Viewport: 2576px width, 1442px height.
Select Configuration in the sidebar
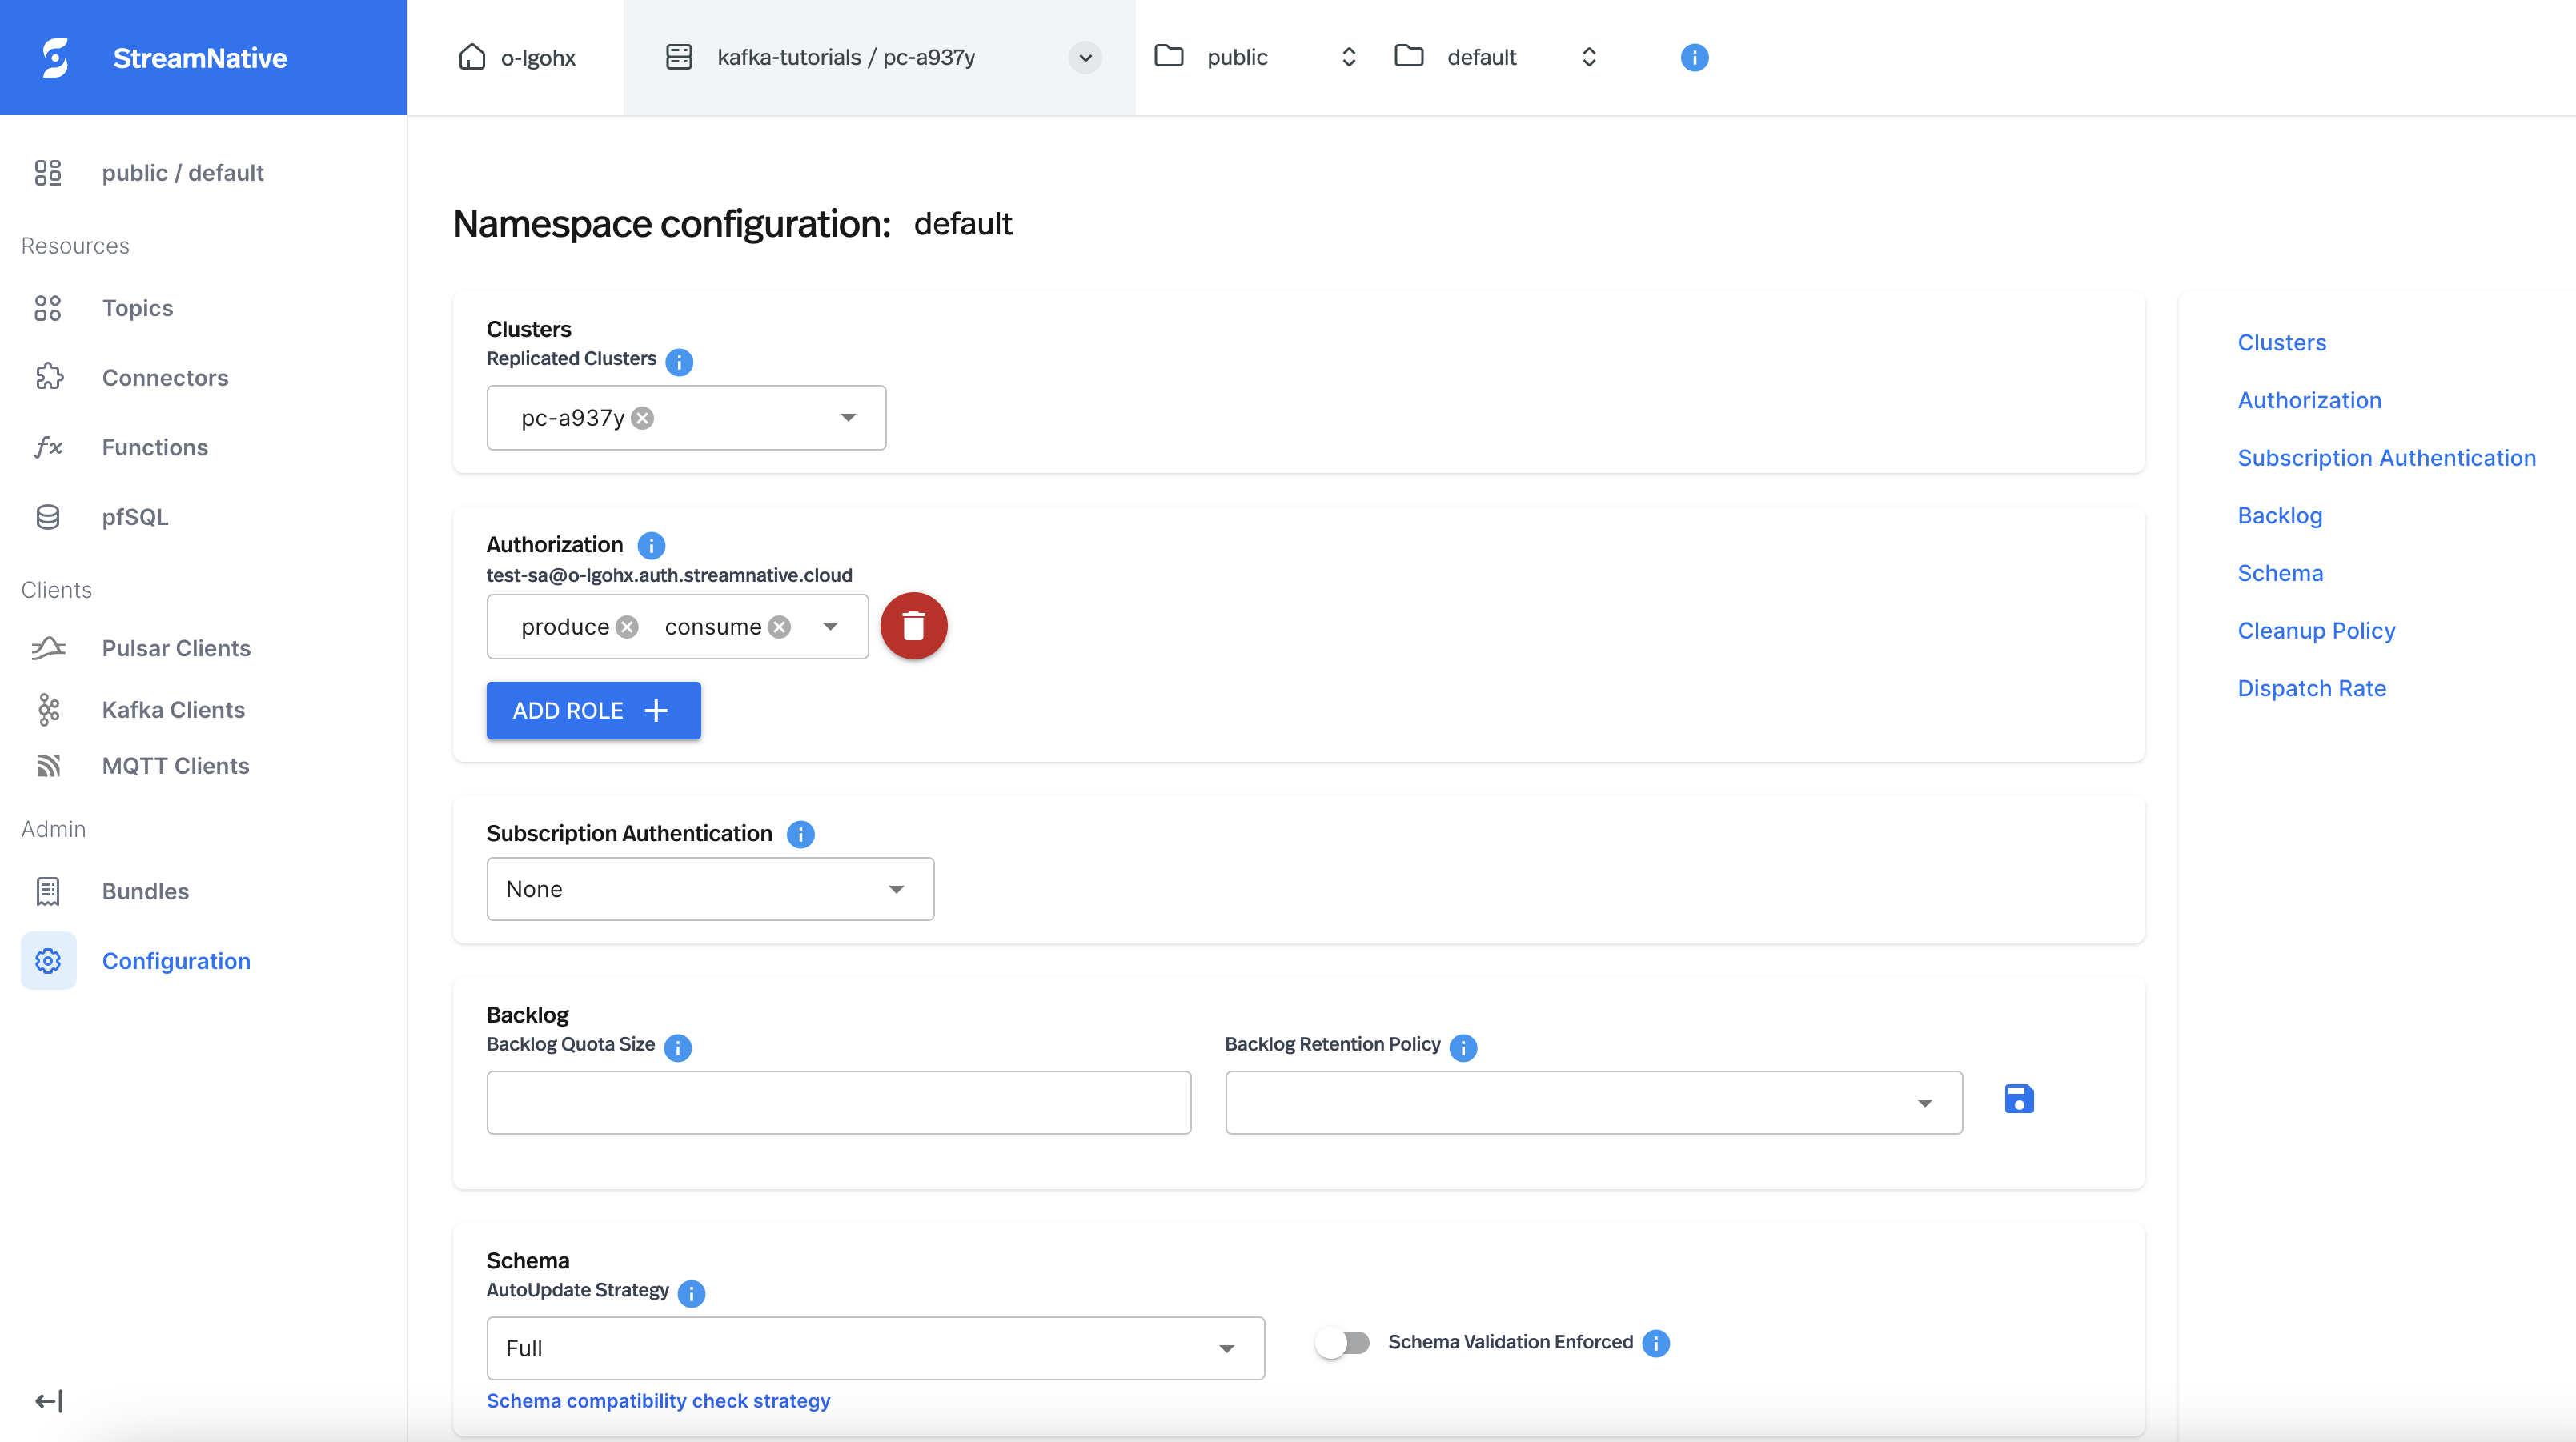pos(176,960)
